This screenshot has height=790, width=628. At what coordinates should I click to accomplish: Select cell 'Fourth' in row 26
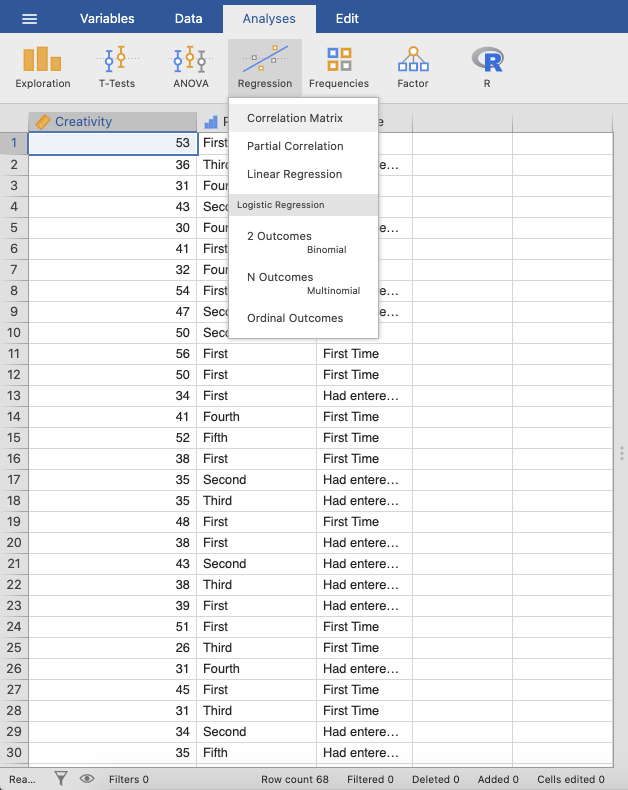[257, 669]
